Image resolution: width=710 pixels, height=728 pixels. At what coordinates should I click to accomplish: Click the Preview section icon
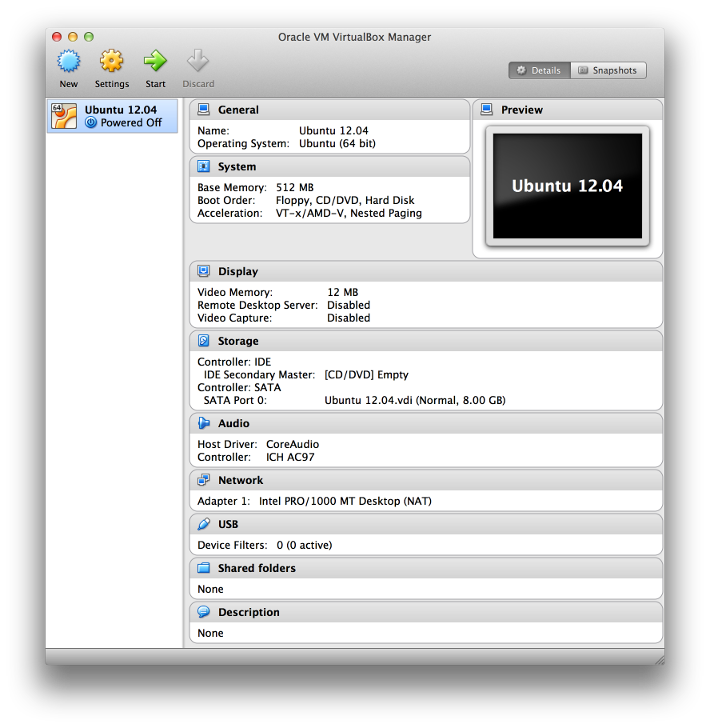click(486, 110)
